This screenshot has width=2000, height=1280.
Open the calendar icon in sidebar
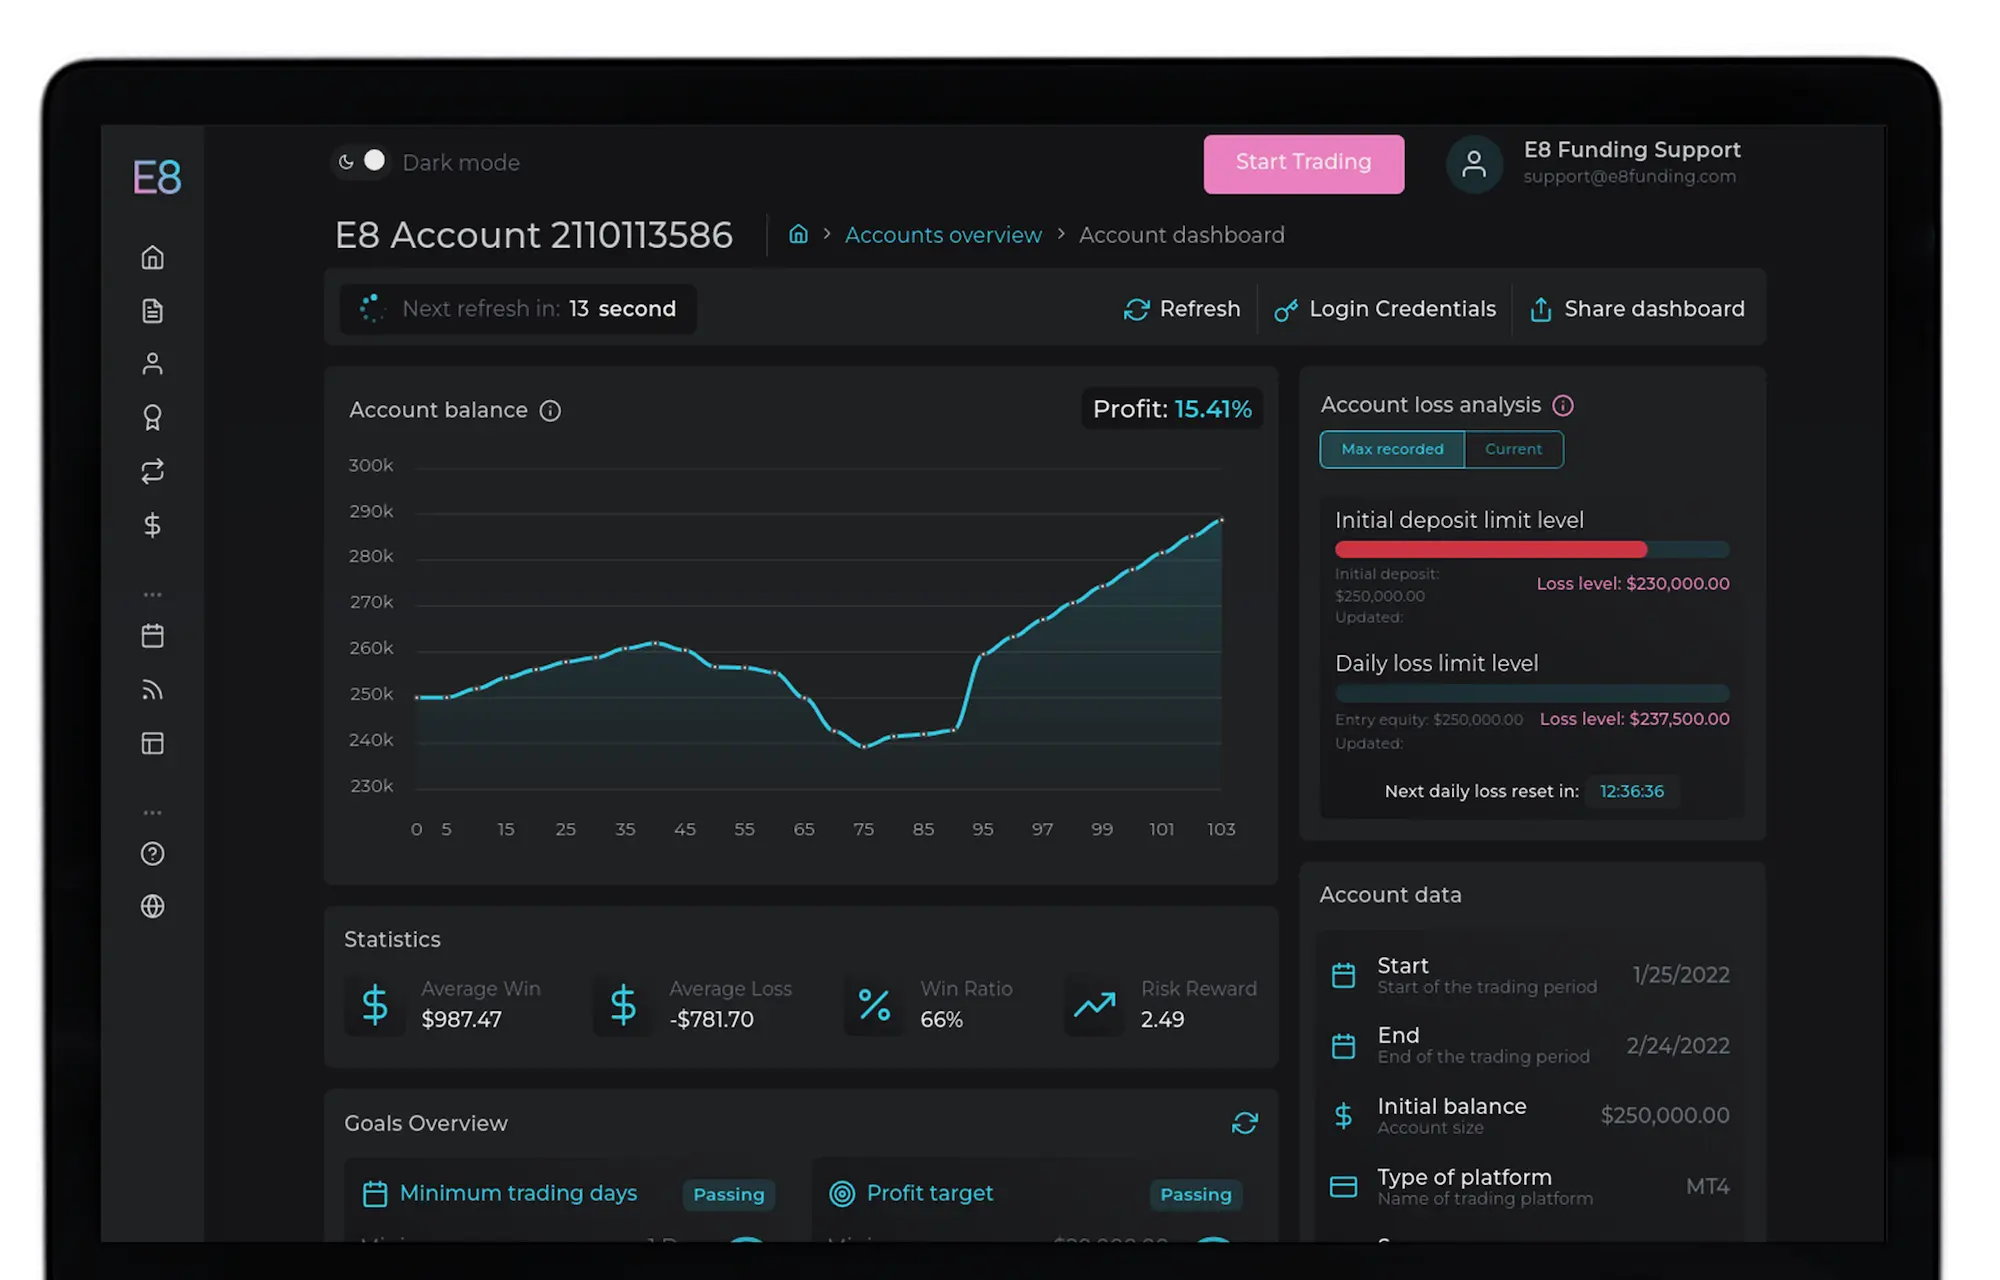152,636
